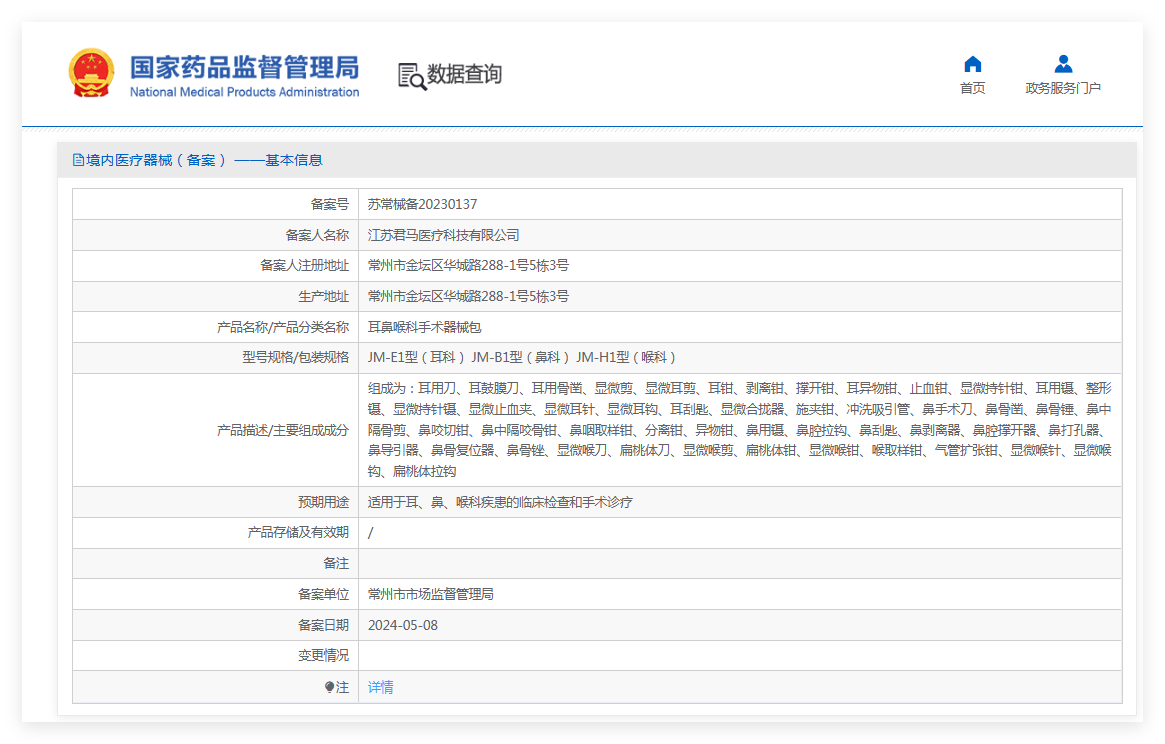Click the 备案人名称 row label
Screen dimensions: 1165x744
coord(317,235)
